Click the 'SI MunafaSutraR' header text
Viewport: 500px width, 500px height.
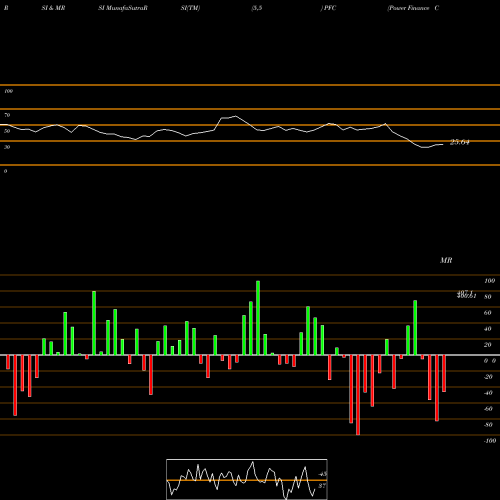click(123, 8)
